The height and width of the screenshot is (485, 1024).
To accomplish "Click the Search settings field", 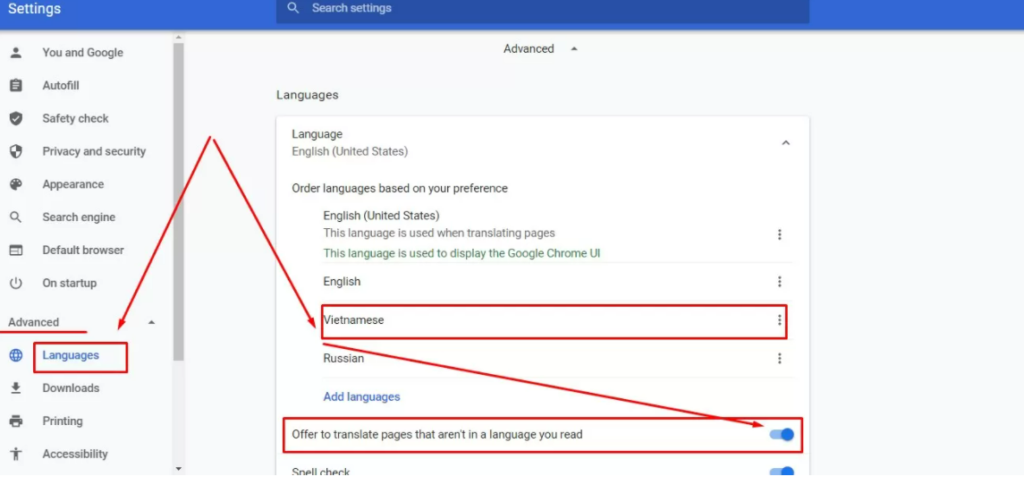I will tap(543, 9).
